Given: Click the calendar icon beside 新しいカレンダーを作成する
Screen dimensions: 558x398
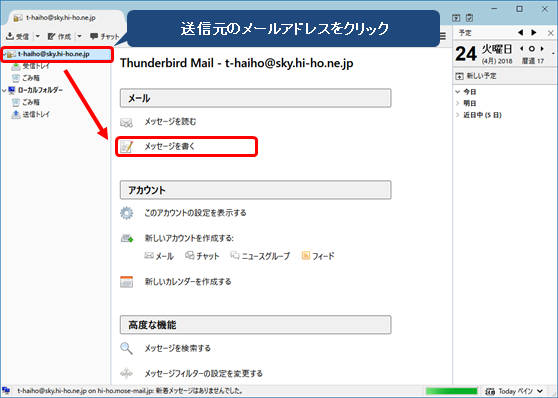Looking at the screenshot, I should tap(126, 282).
